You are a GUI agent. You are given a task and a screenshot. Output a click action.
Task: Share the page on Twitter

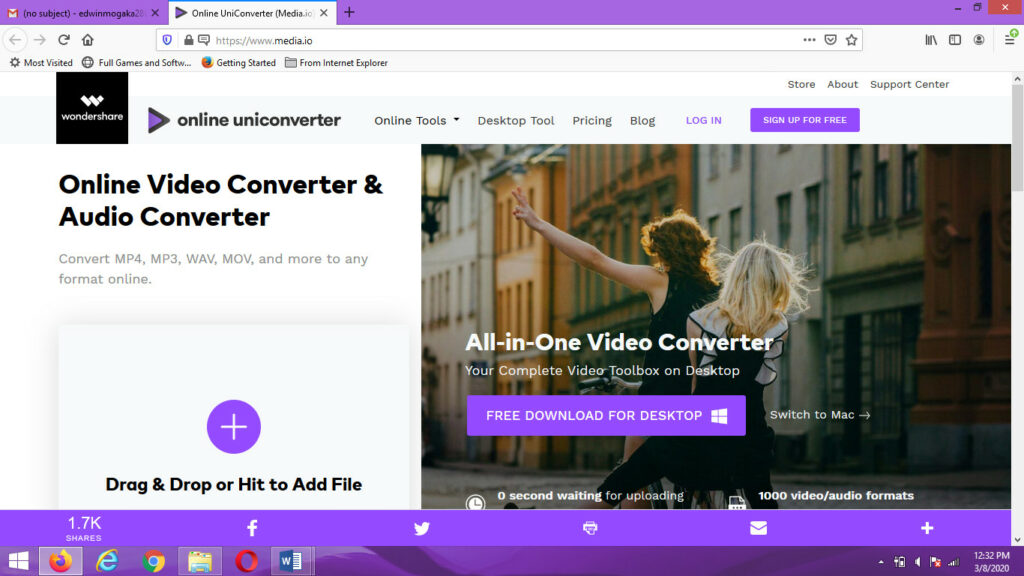coord(422,528)
